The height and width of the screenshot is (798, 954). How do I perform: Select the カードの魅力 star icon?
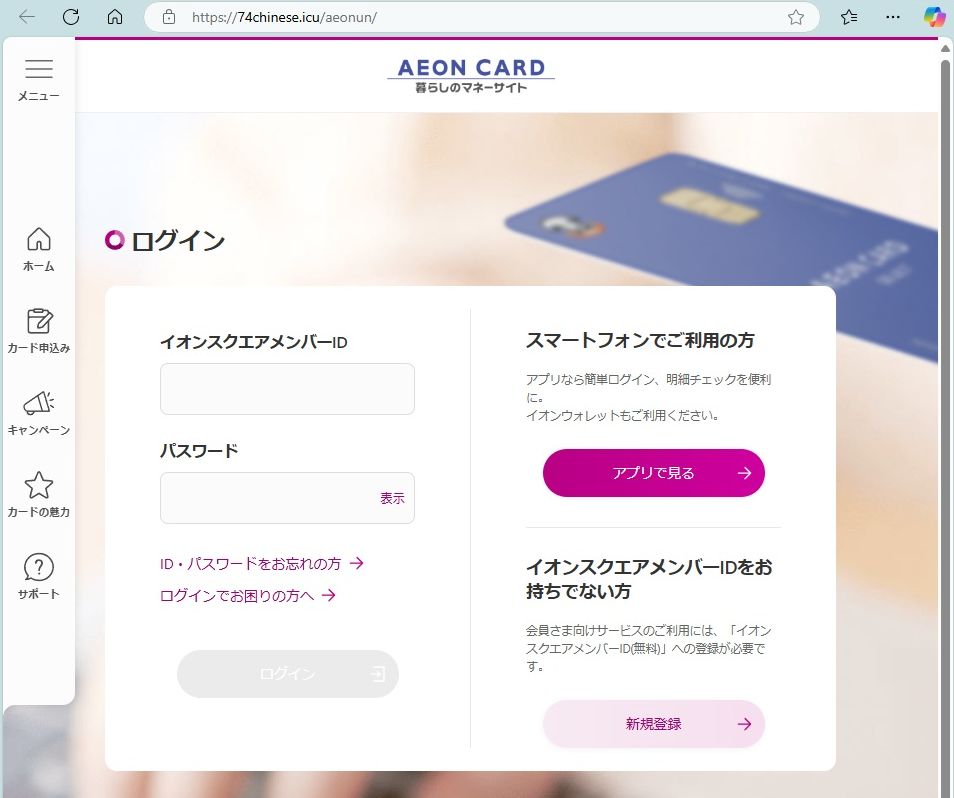point(38,485)
